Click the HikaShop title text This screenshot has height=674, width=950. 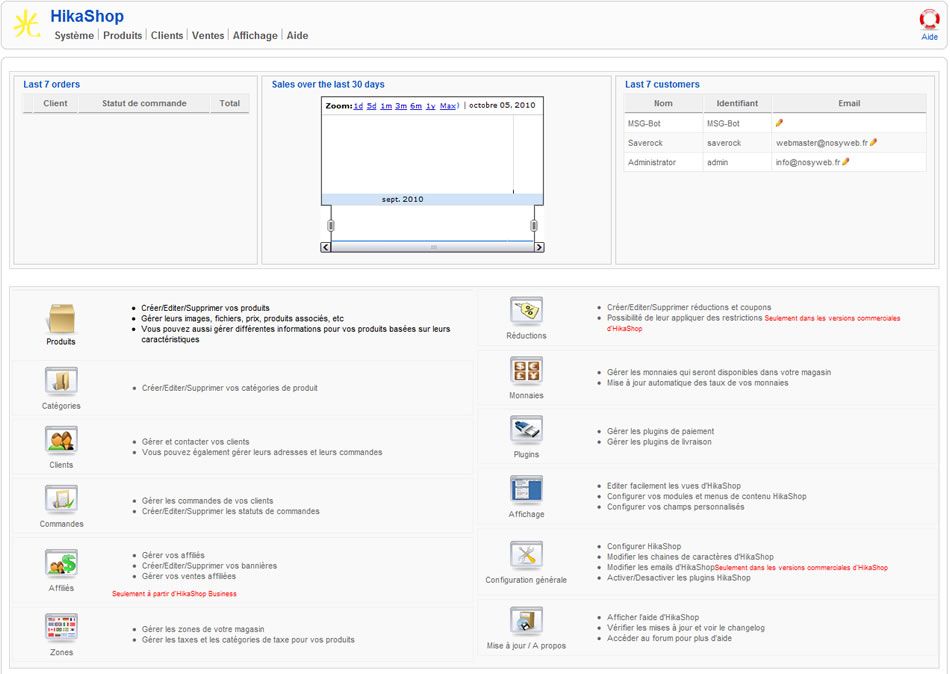click(87, 16)
